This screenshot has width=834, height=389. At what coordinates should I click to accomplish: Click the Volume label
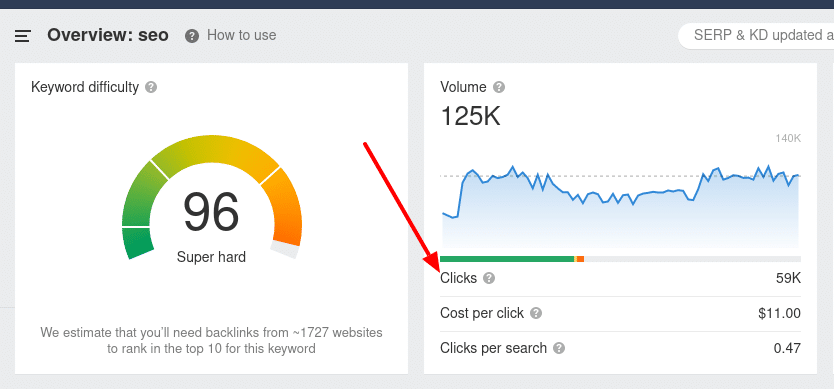tap(463, 87)
